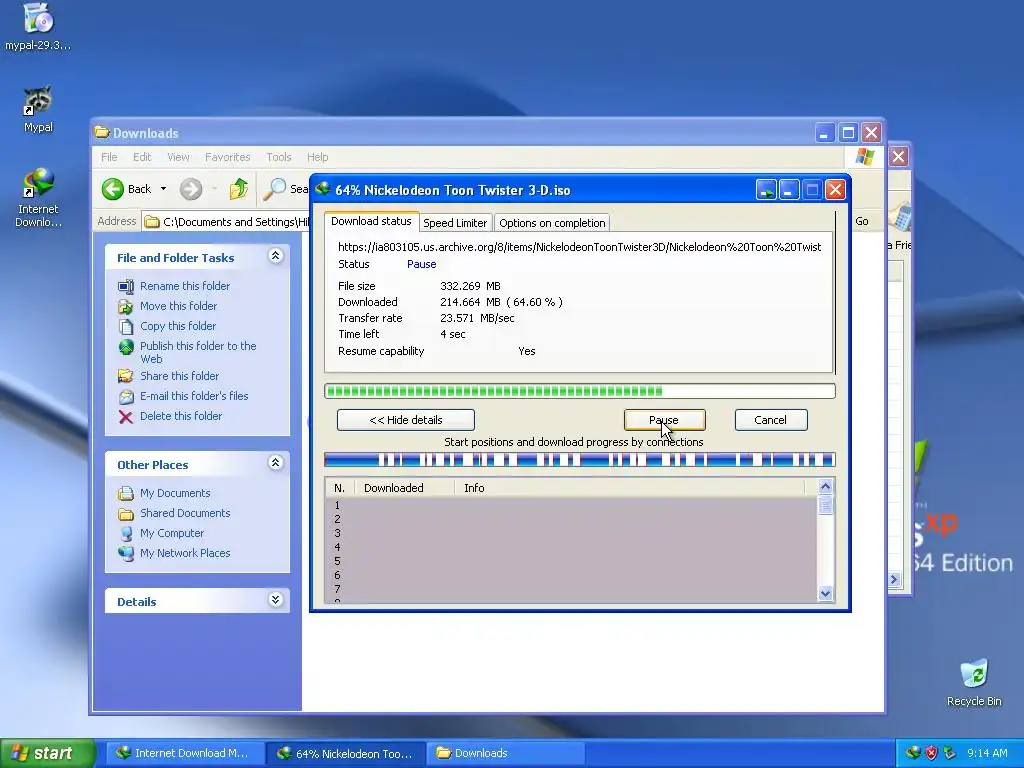Screen dimensions: 1024x768
Task: Click Move this folder icon
Action: pos(125,306)
